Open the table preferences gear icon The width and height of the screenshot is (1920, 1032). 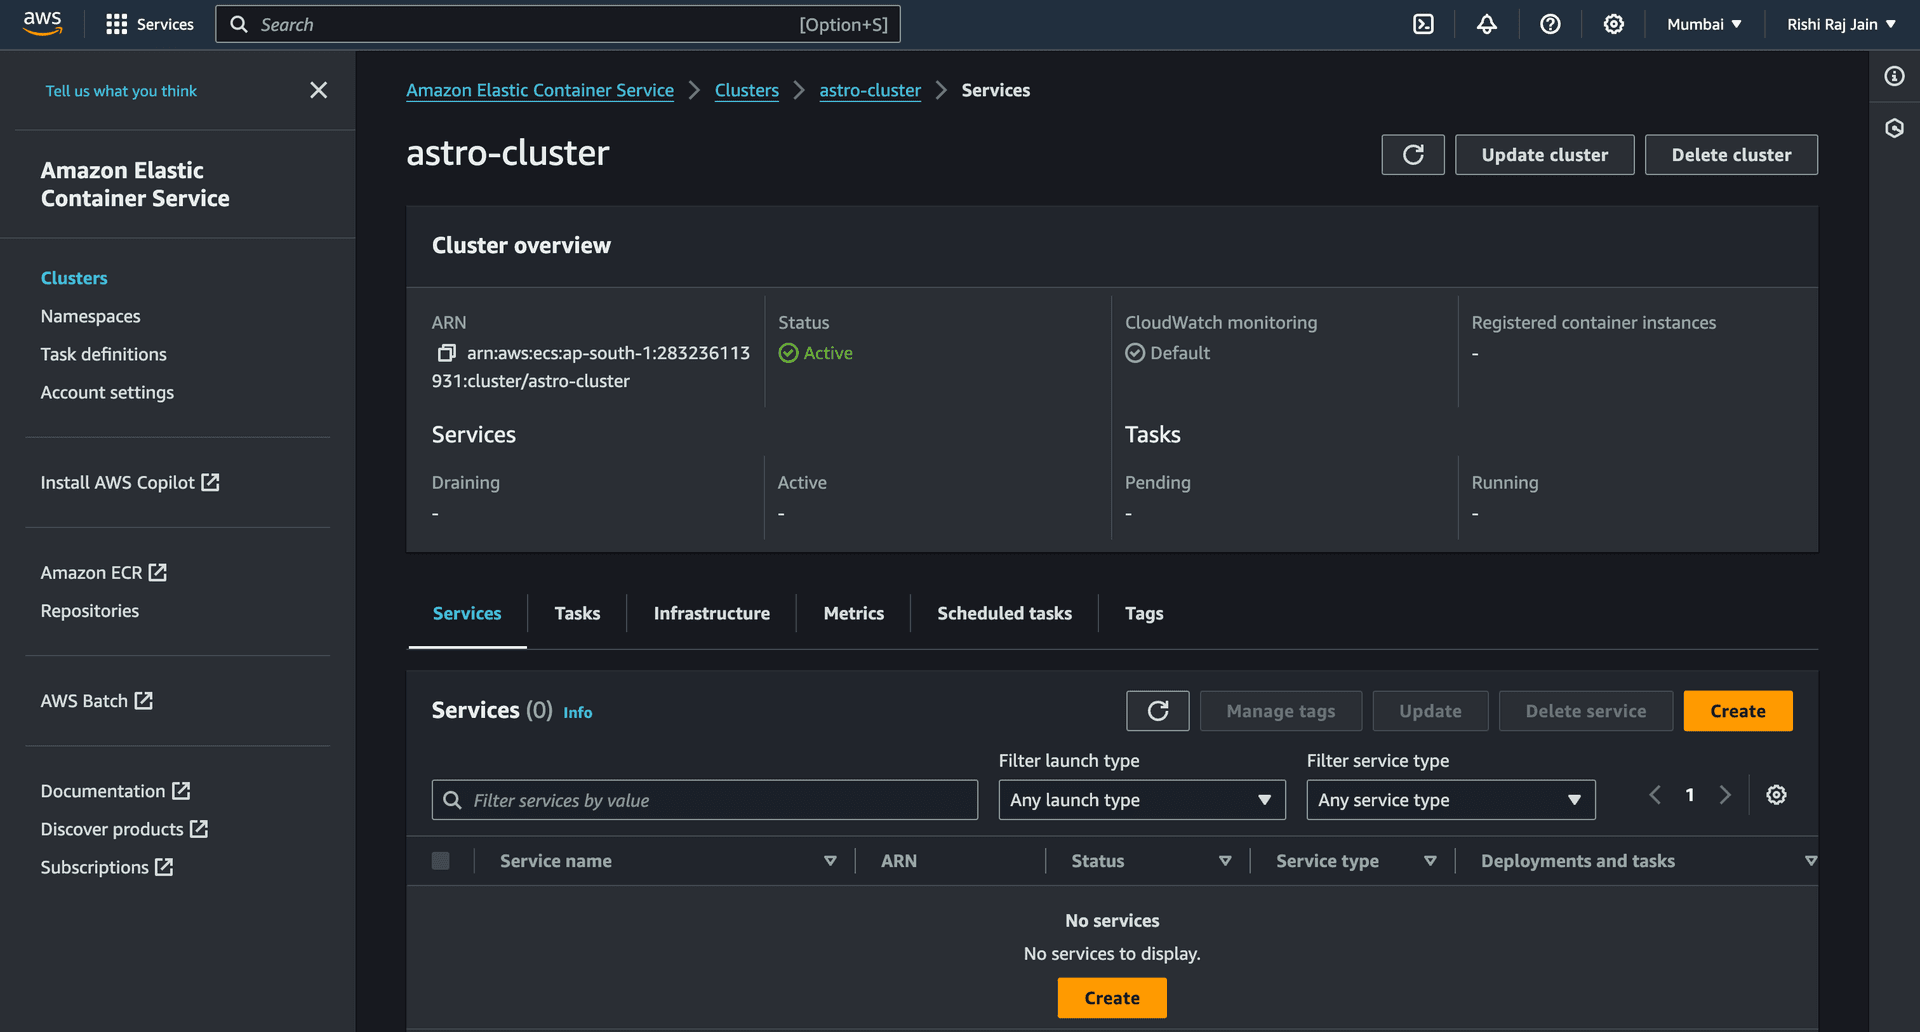click(x=1776, y=795)
